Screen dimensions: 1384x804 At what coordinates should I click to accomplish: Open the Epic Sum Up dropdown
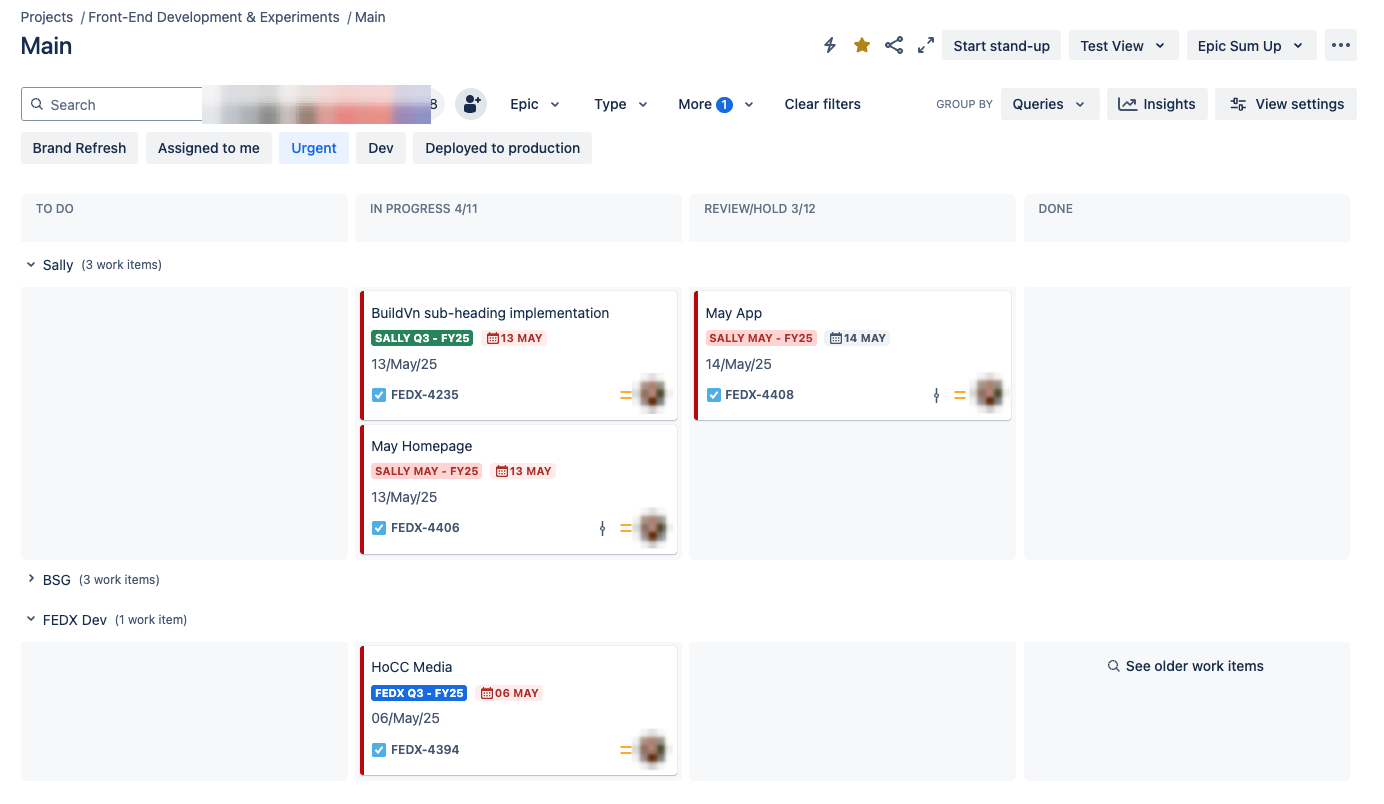(1251, 46)
